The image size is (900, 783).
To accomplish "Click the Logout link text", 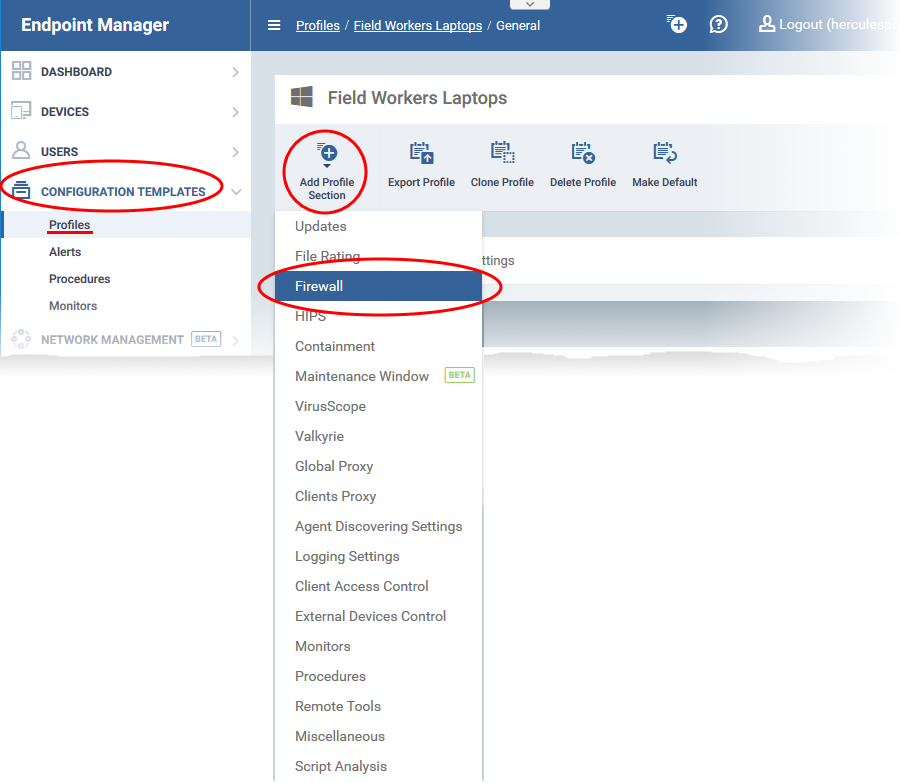I will (x=836, y=24).
